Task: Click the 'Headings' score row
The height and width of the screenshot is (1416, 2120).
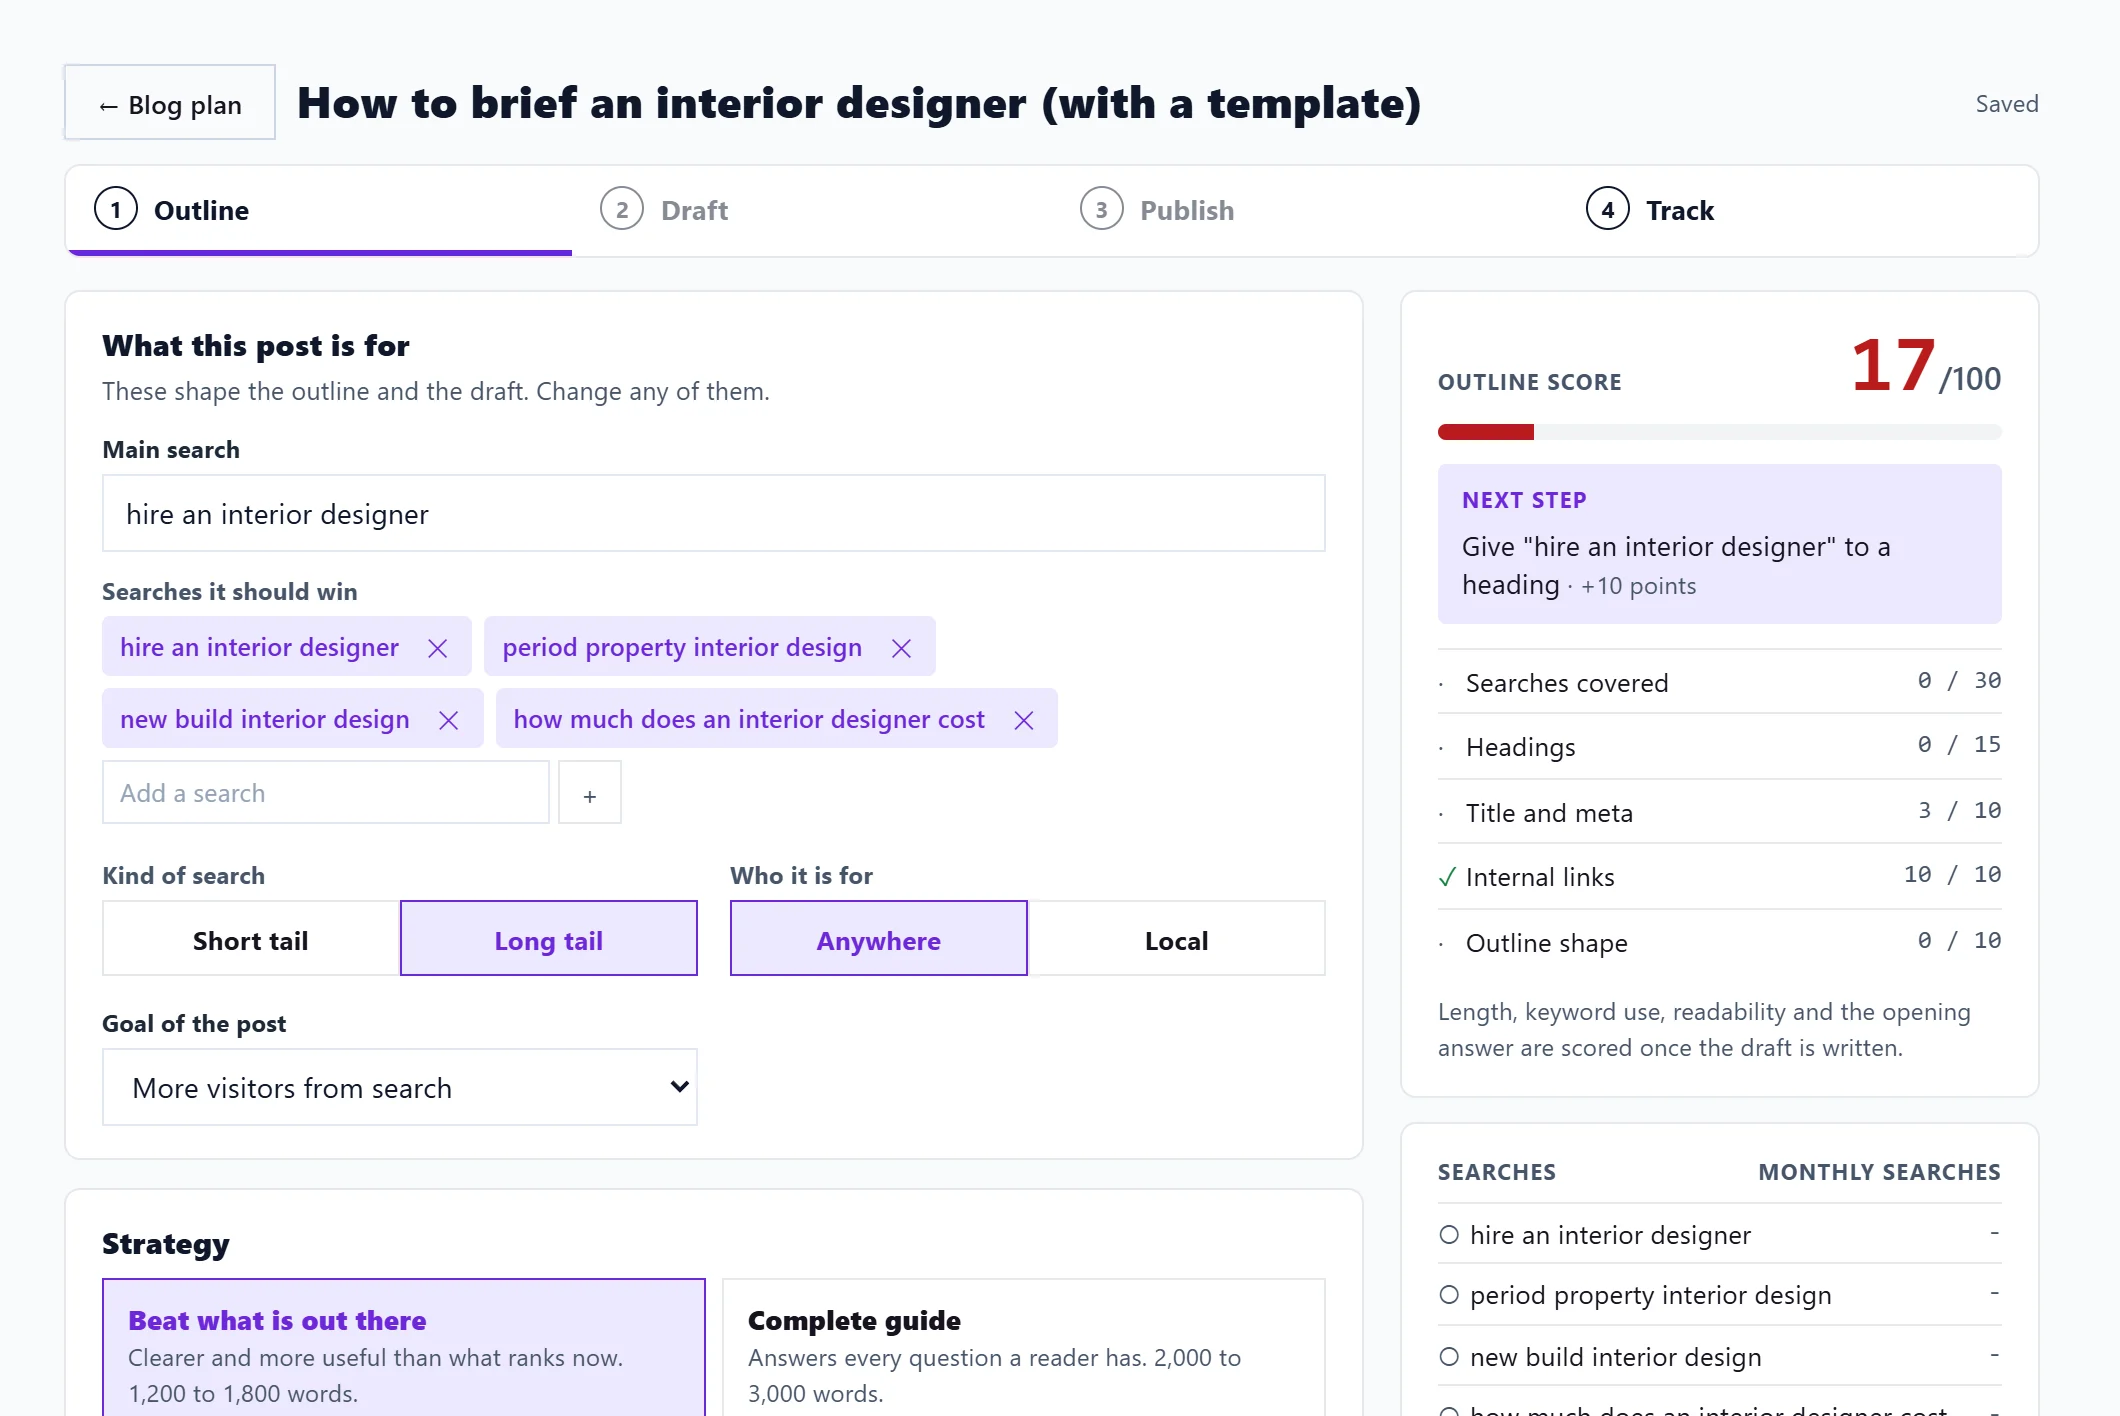Action: (x=1720, y=746)
